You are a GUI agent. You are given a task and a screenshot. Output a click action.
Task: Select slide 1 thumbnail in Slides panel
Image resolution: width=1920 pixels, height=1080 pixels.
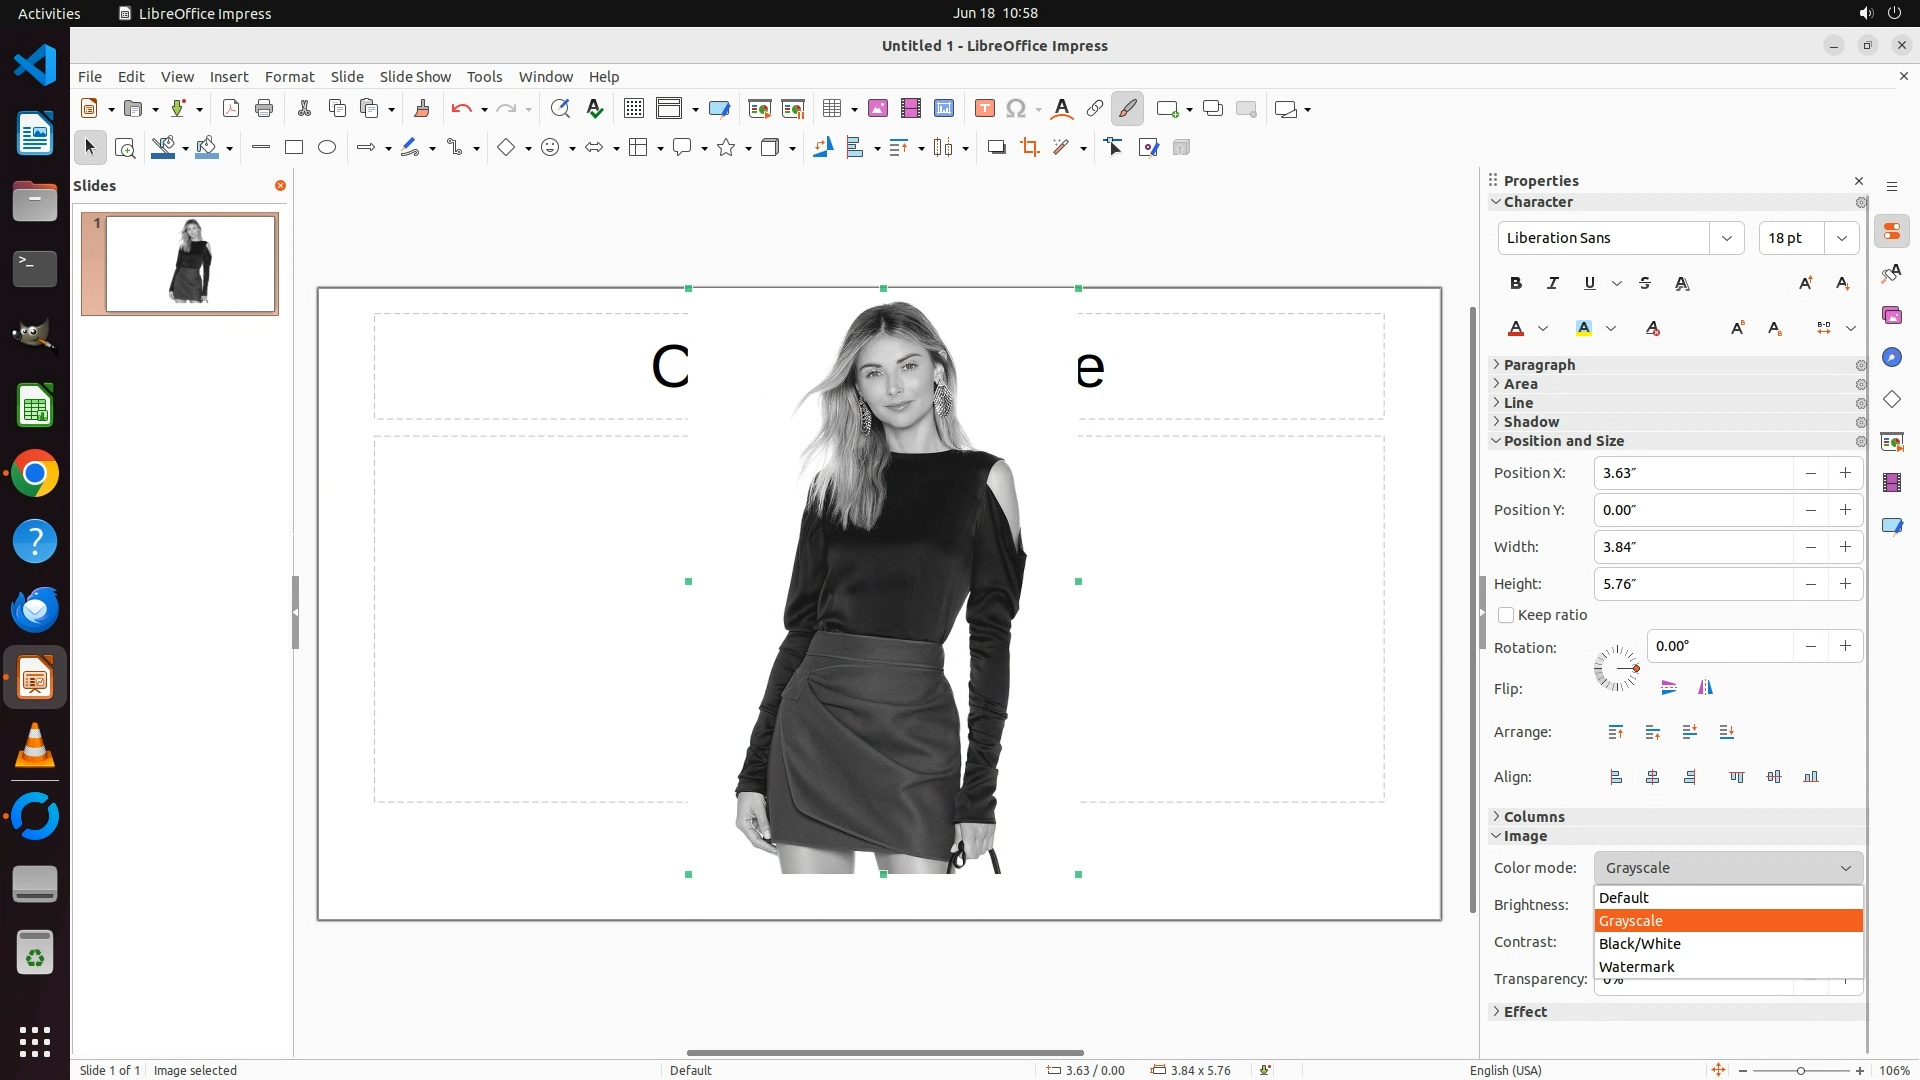pos(190,264)
